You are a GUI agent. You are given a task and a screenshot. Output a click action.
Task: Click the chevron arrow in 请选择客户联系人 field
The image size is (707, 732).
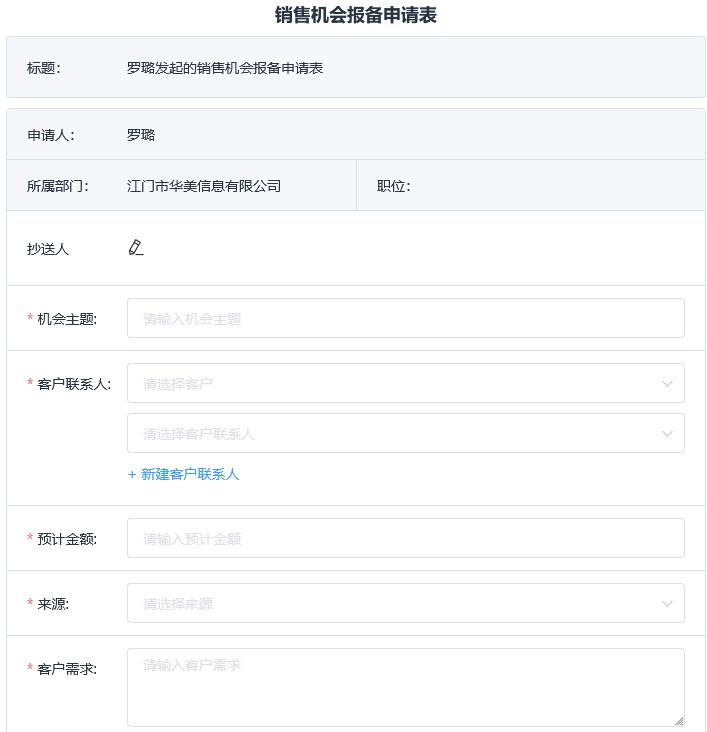(x=667, y=434)
